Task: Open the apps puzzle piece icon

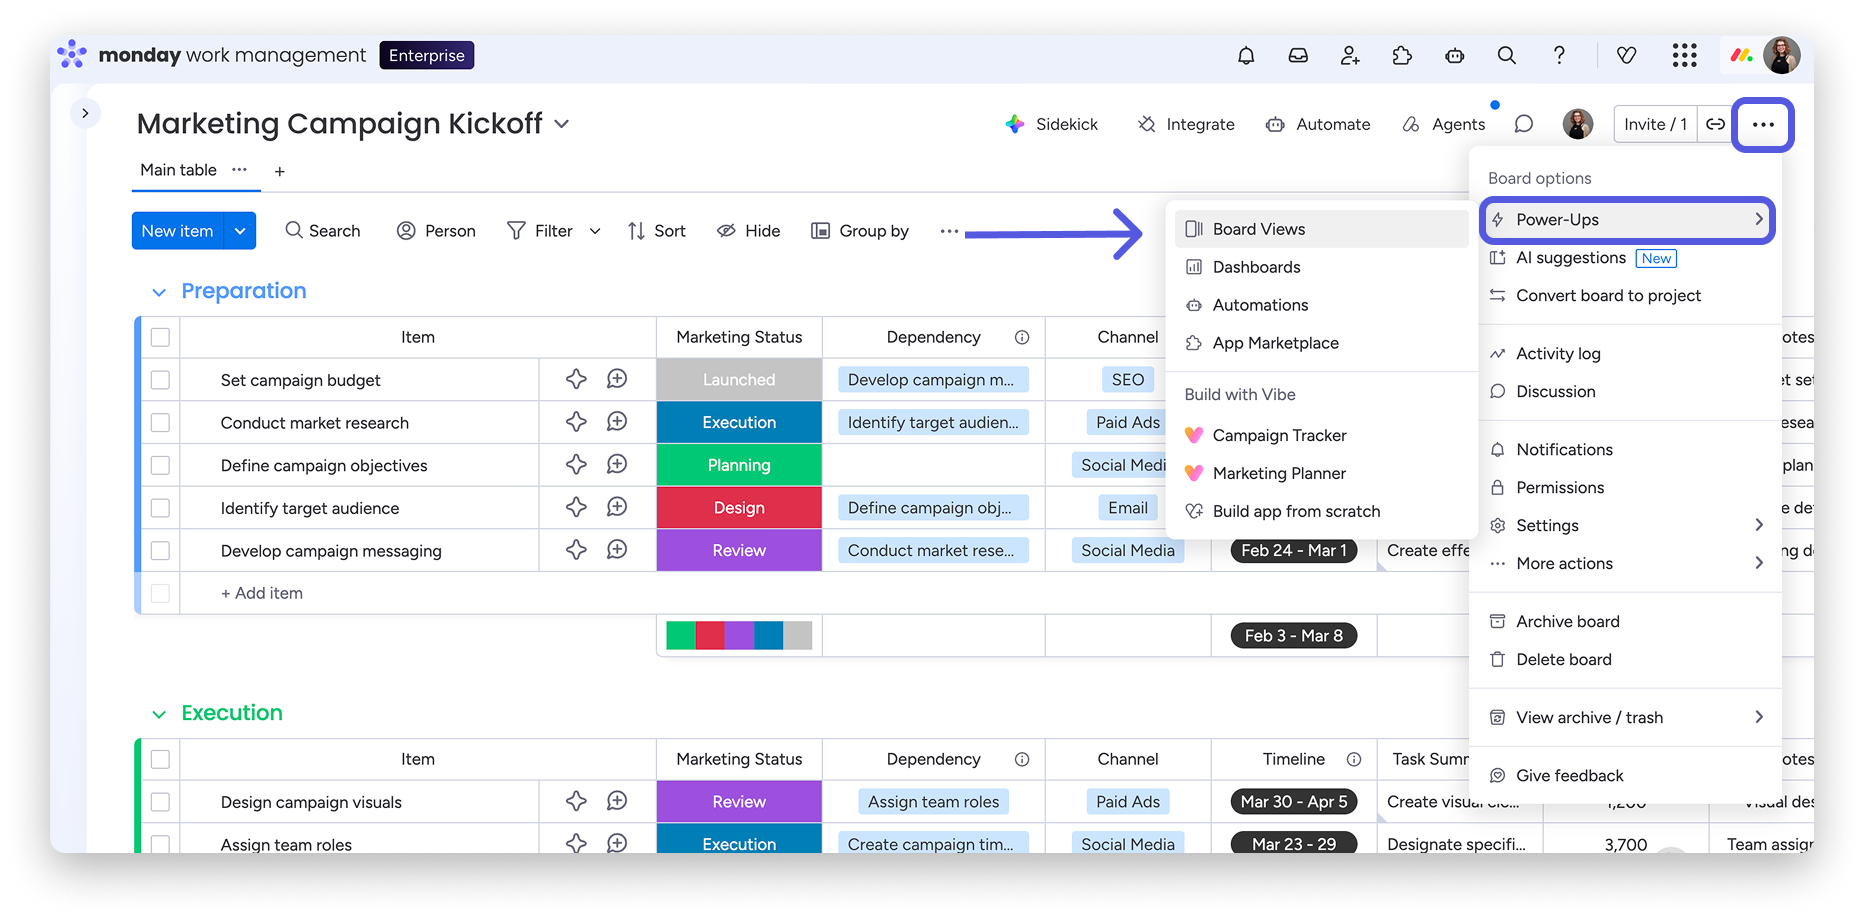Action: coord(1402,56)
